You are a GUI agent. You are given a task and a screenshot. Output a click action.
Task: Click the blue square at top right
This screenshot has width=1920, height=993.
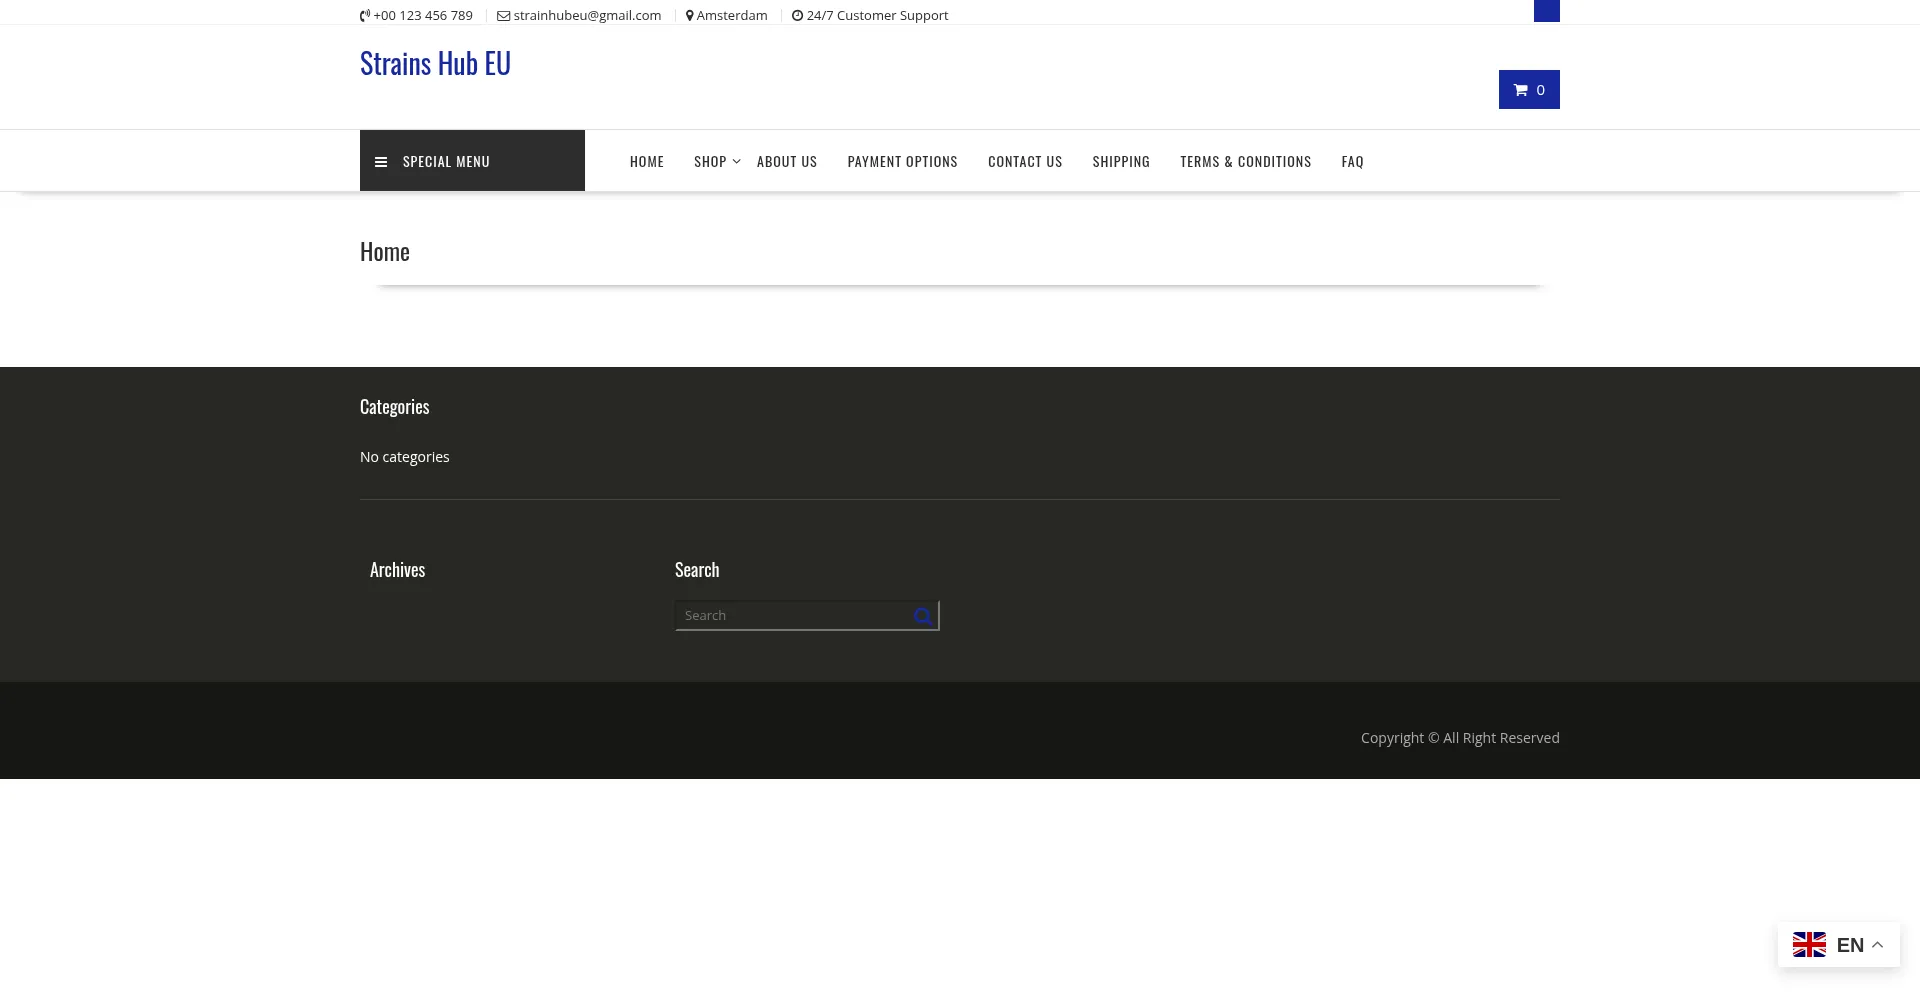tap(1547, 10)
